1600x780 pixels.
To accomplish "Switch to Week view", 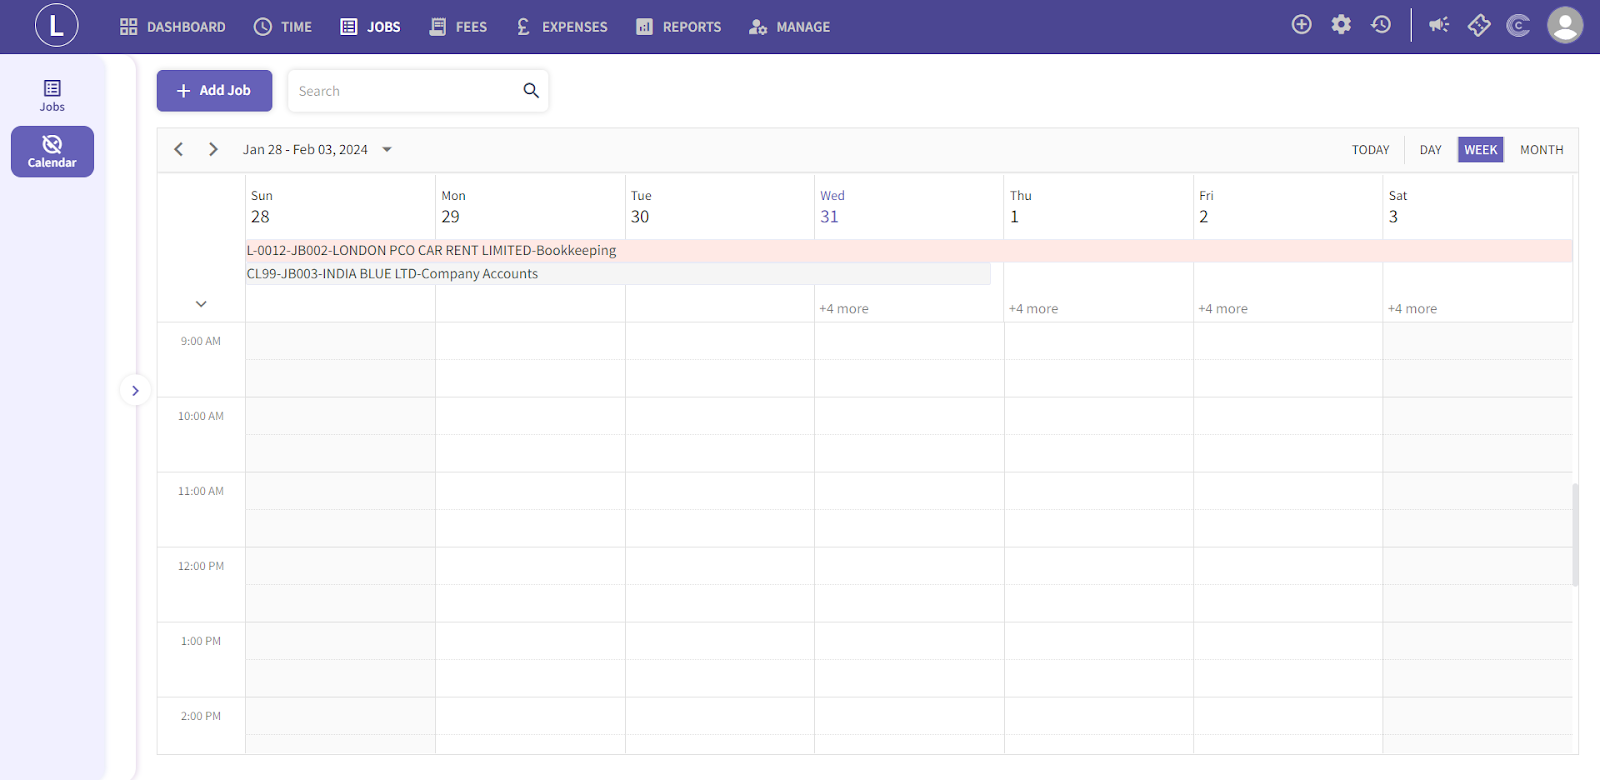I will [1480, 150].
